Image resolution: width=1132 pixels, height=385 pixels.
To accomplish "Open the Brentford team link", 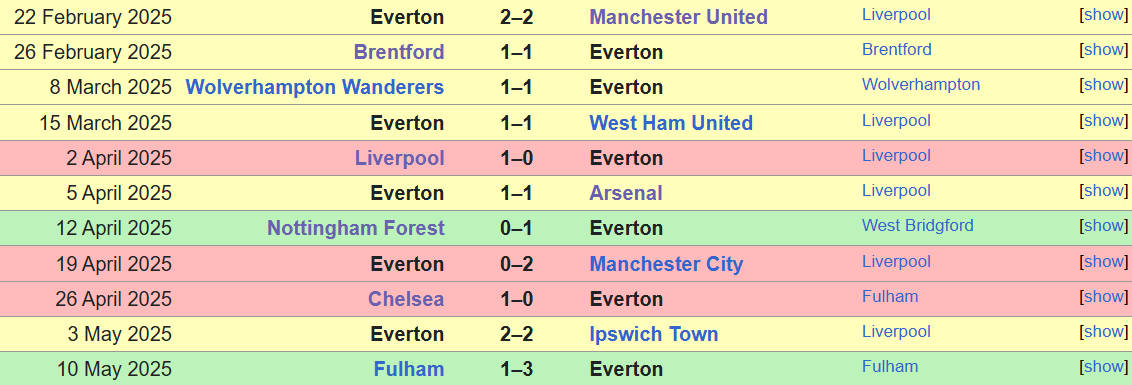I will 399,52.
